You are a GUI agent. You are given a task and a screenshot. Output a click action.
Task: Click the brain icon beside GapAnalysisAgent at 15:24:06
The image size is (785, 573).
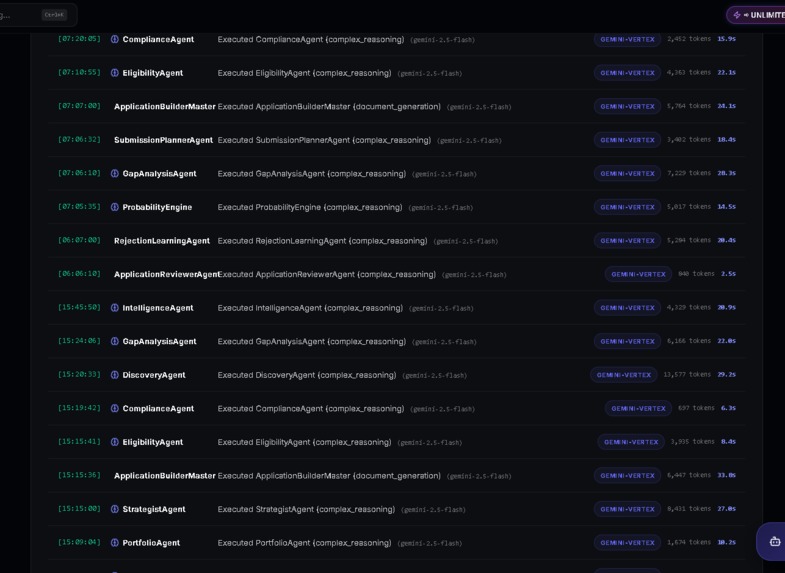(115, 341)
